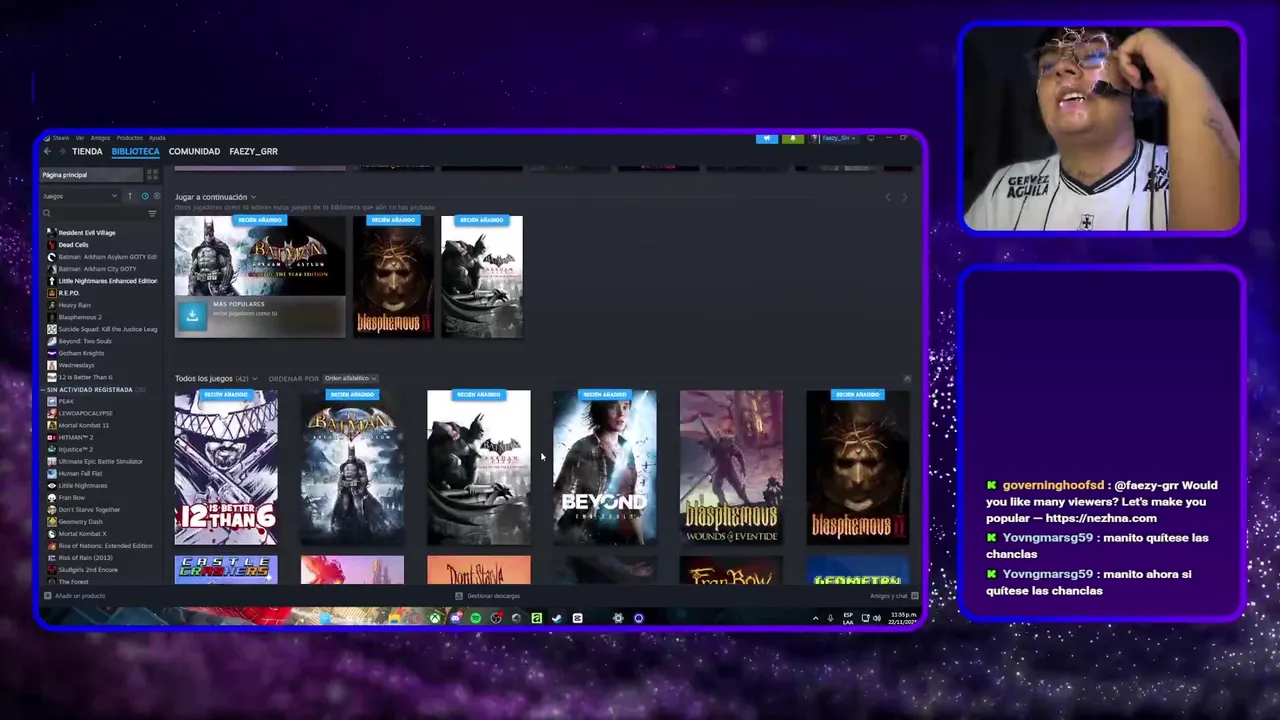This screenshot has width=1280, height=720.
Task: Open Blasphemous Wounds of Eventide cover
Action: pos(731,468)
